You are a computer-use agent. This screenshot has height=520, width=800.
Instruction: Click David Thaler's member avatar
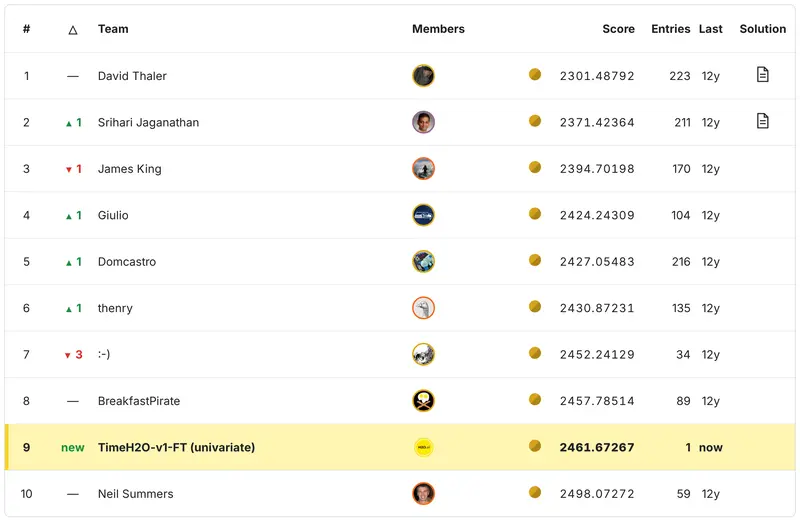423,76
